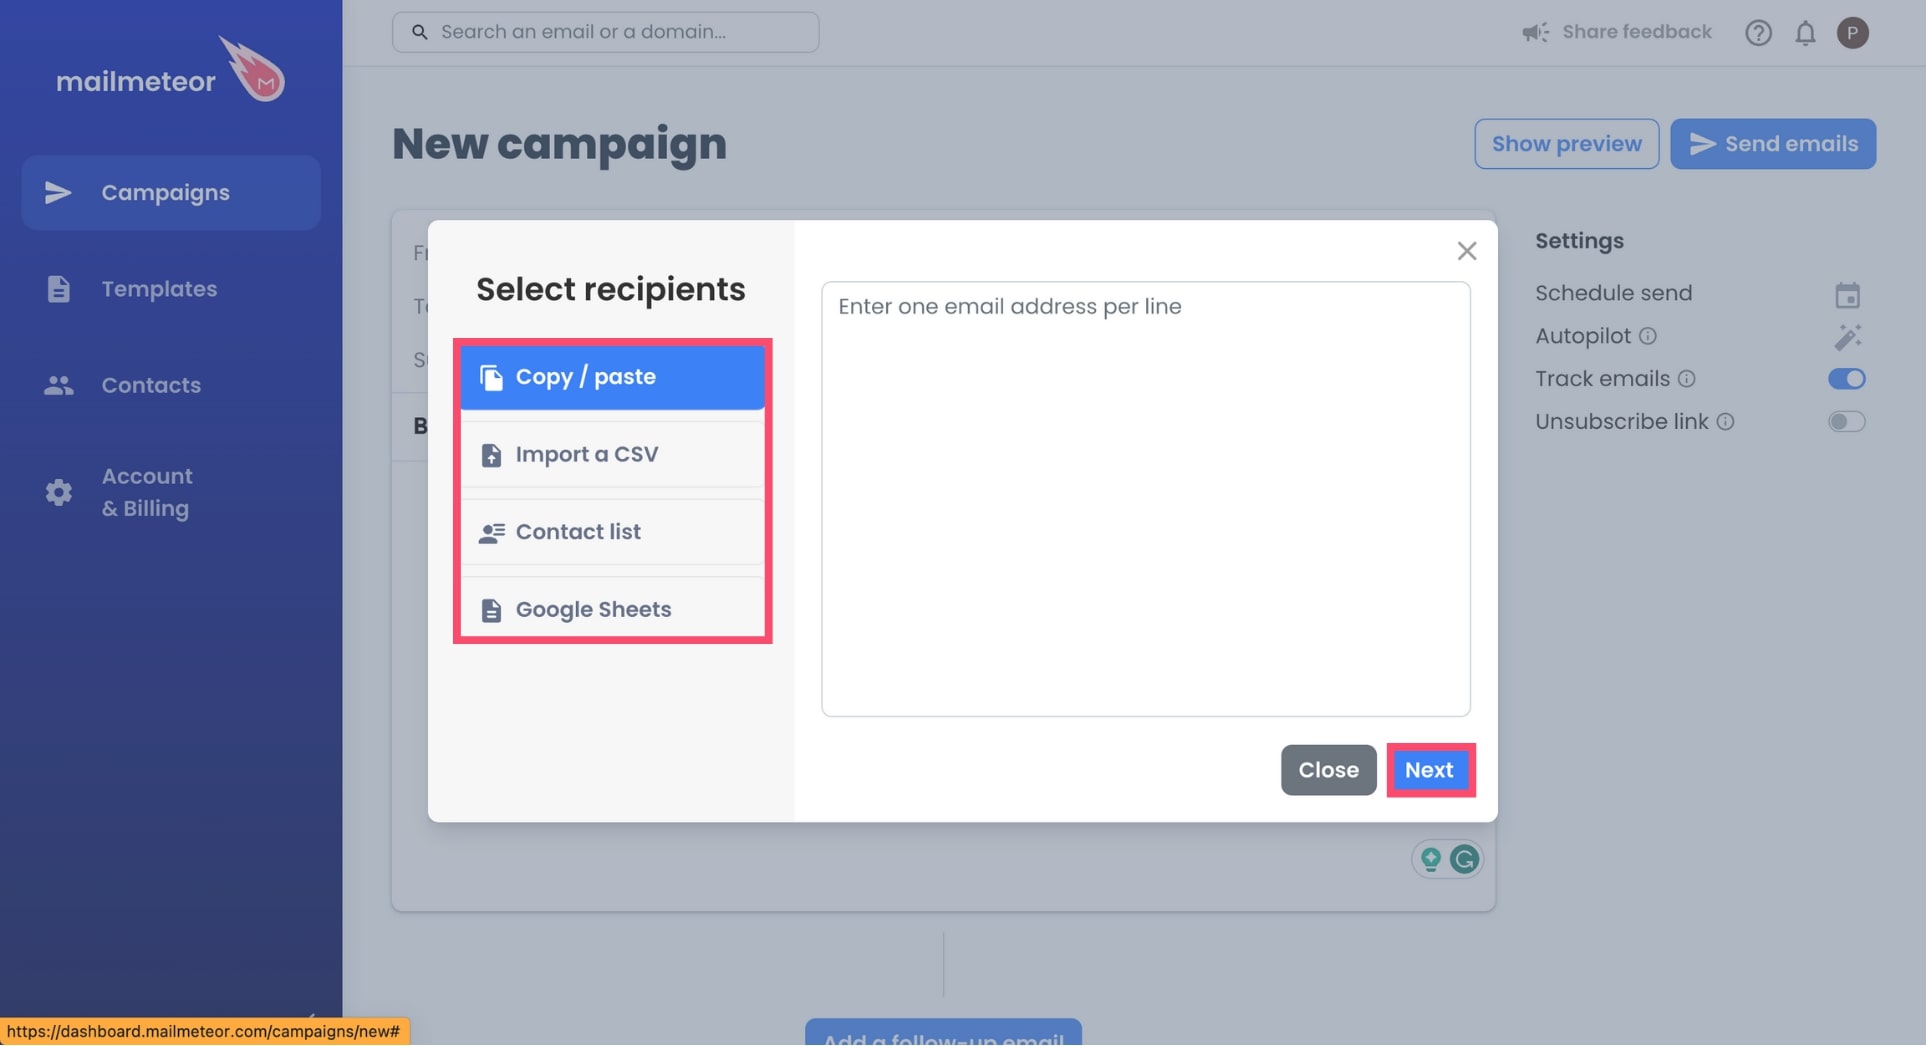Open the help question mark icon
The width and height of the screenshot is (1926, 1046).
1758,33
